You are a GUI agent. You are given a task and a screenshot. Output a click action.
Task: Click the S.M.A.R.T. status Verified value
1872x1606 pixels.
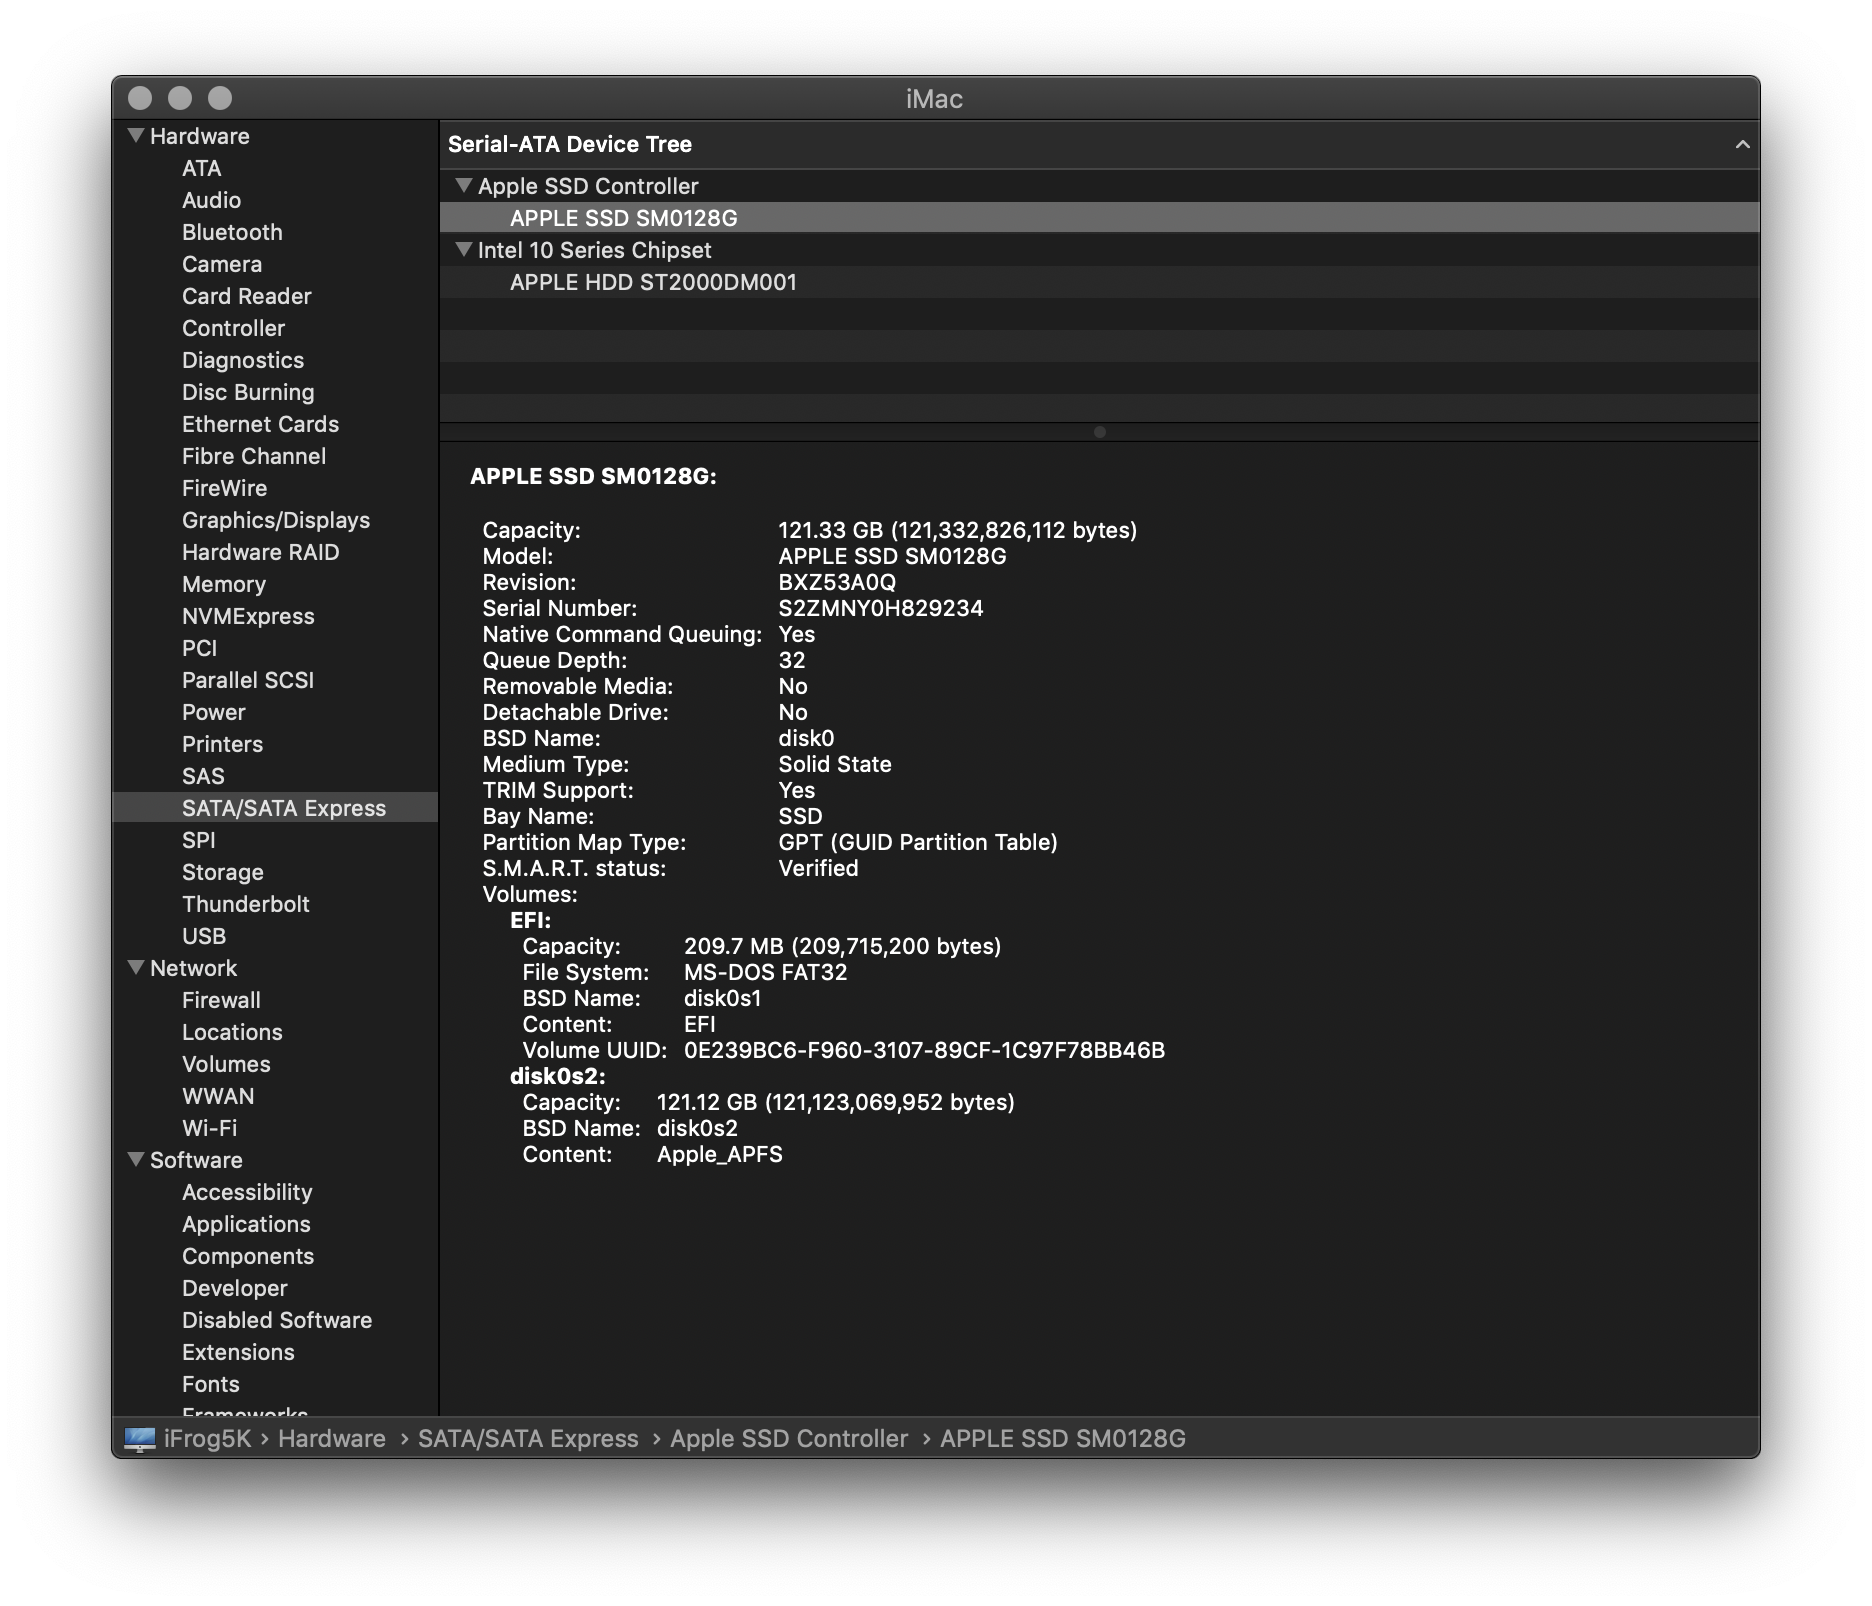point(818,868)
